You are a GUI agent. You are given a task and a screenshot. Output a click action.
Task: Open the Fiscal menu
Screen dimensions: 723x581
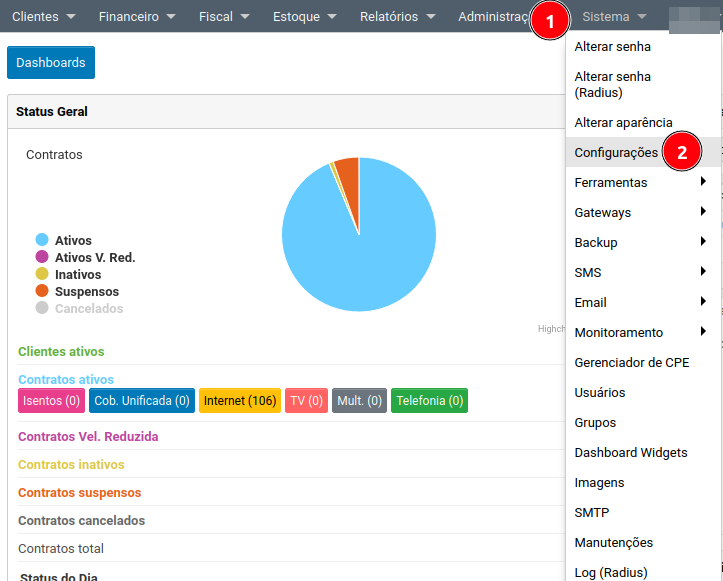click(x=223, y=16)
